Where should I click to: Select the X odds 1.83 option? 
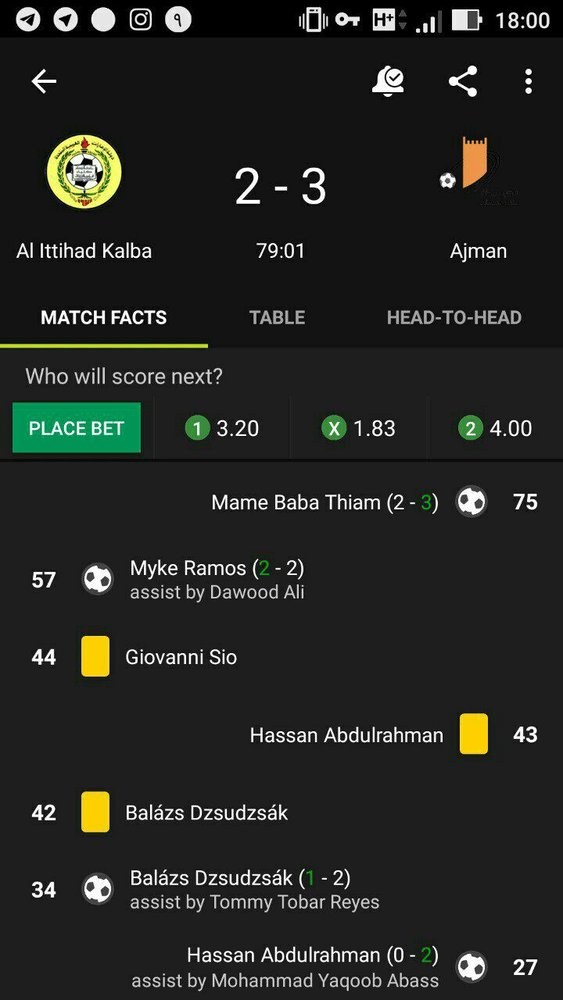pyautogui.click(x=359, y=429)
